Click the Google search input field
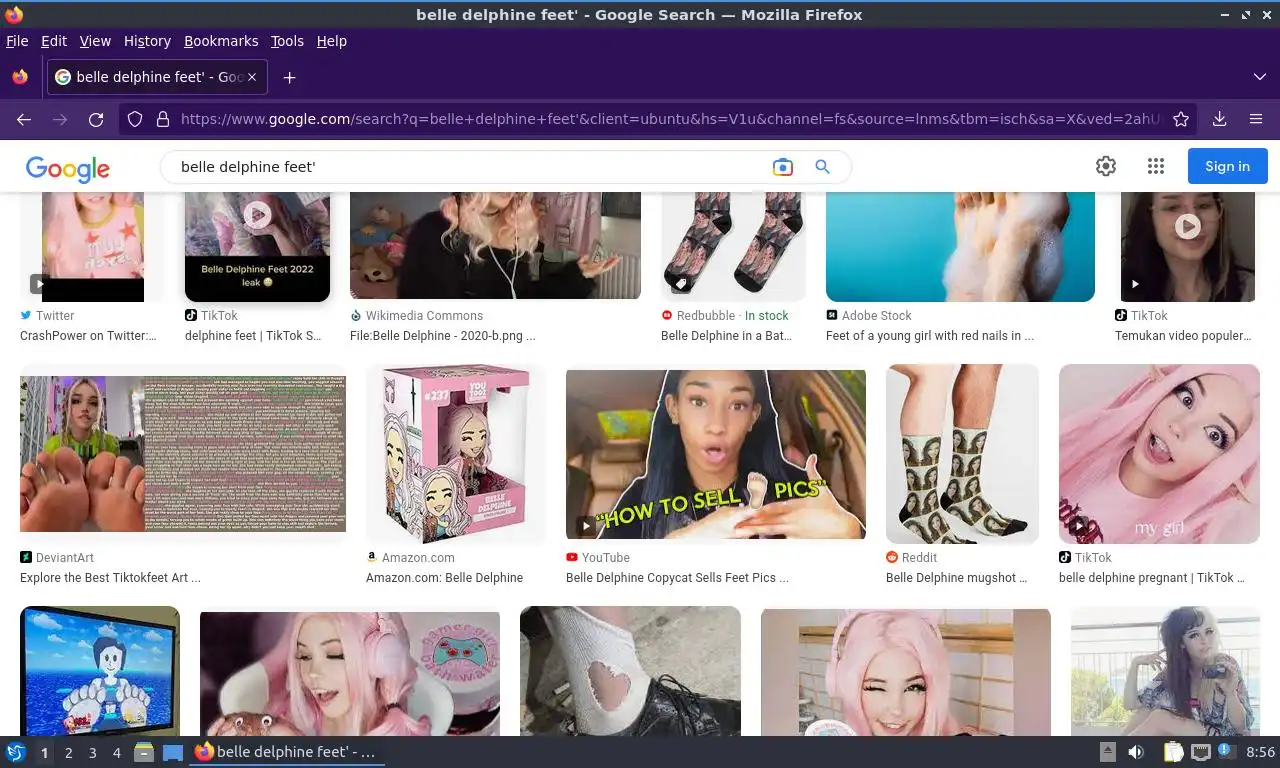 [x=470, y=167]
